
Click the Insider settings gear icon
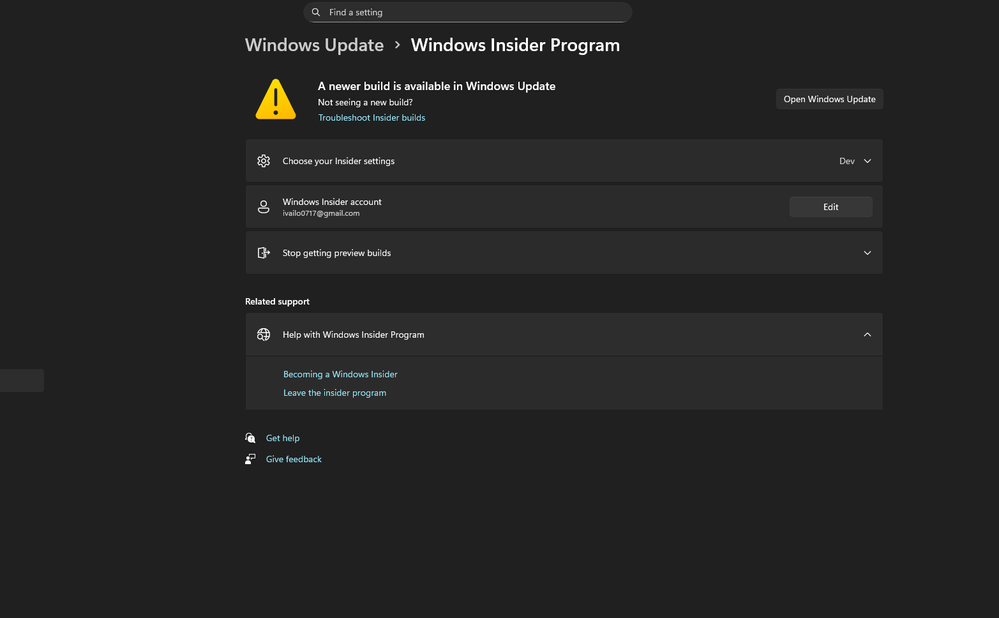(263, 161)
